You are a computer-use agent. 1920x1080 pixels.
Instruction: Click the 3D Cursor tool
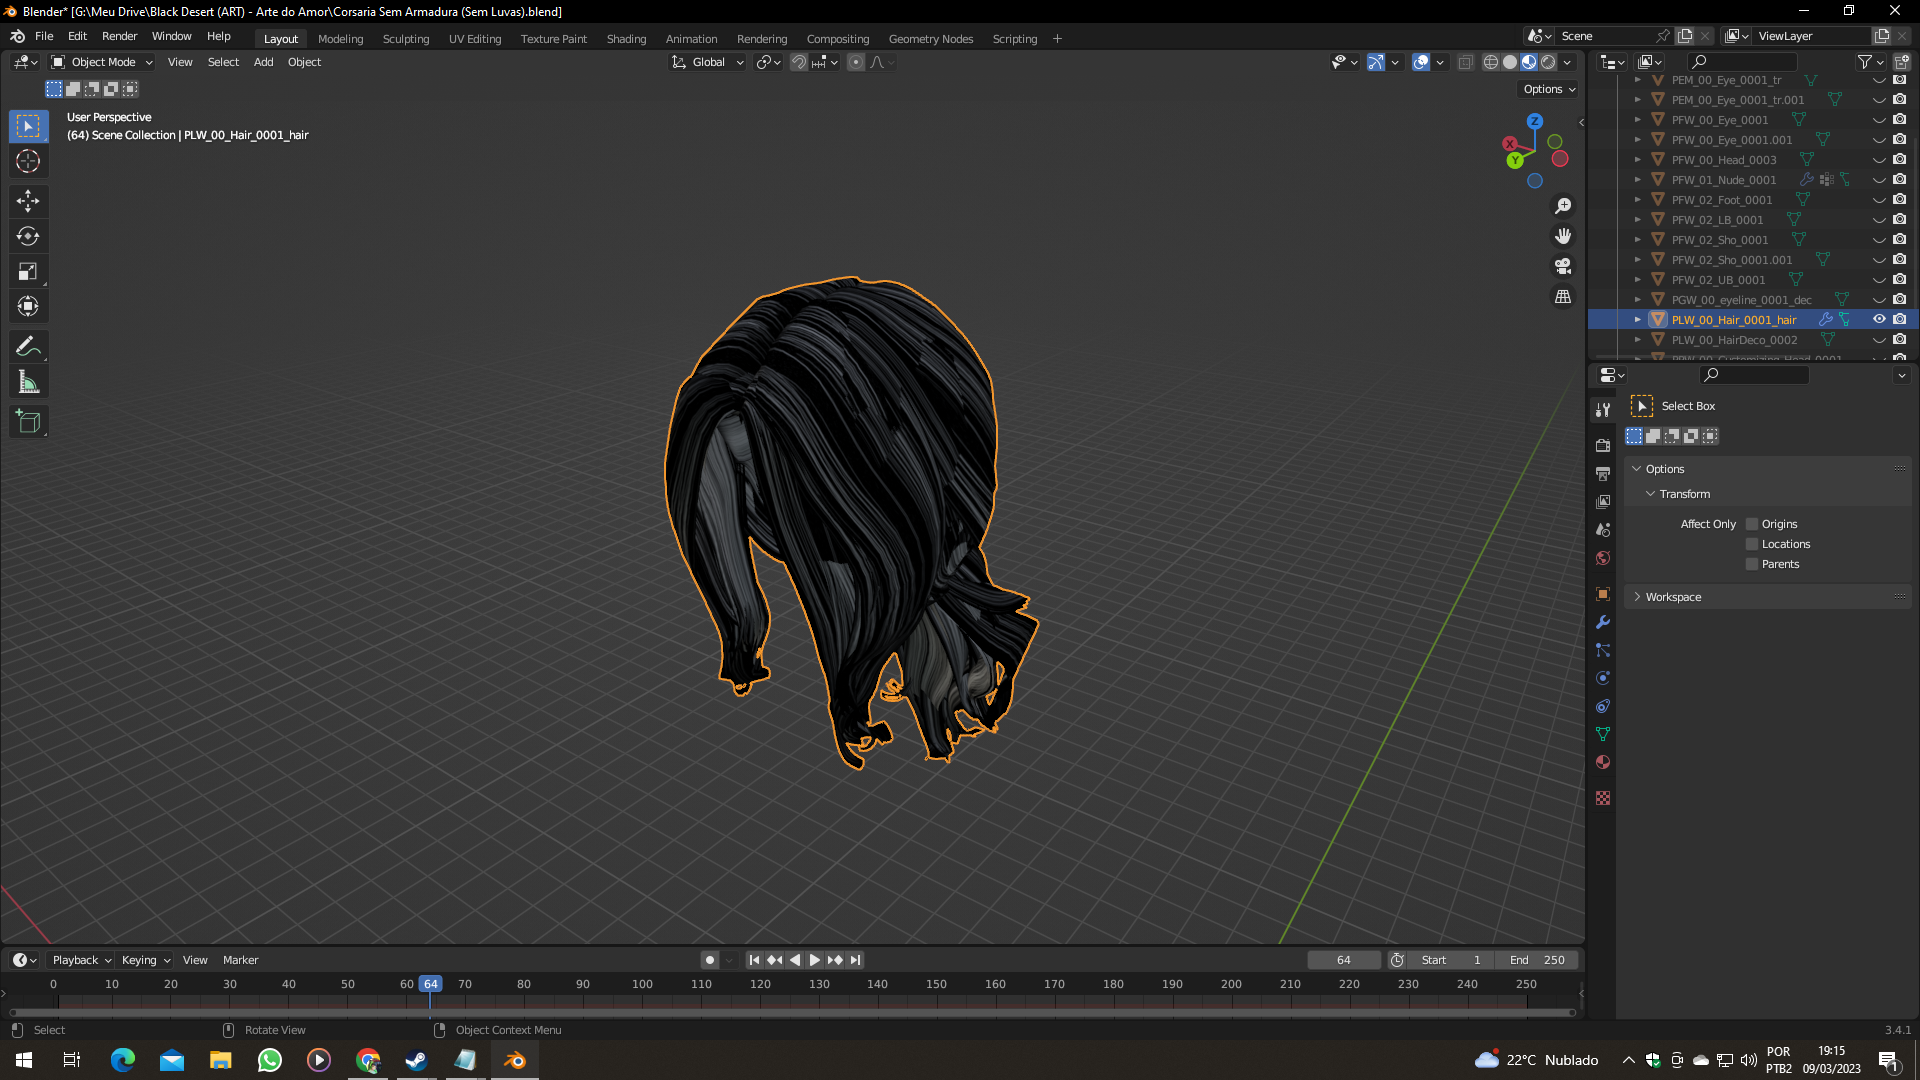(28, 161)
